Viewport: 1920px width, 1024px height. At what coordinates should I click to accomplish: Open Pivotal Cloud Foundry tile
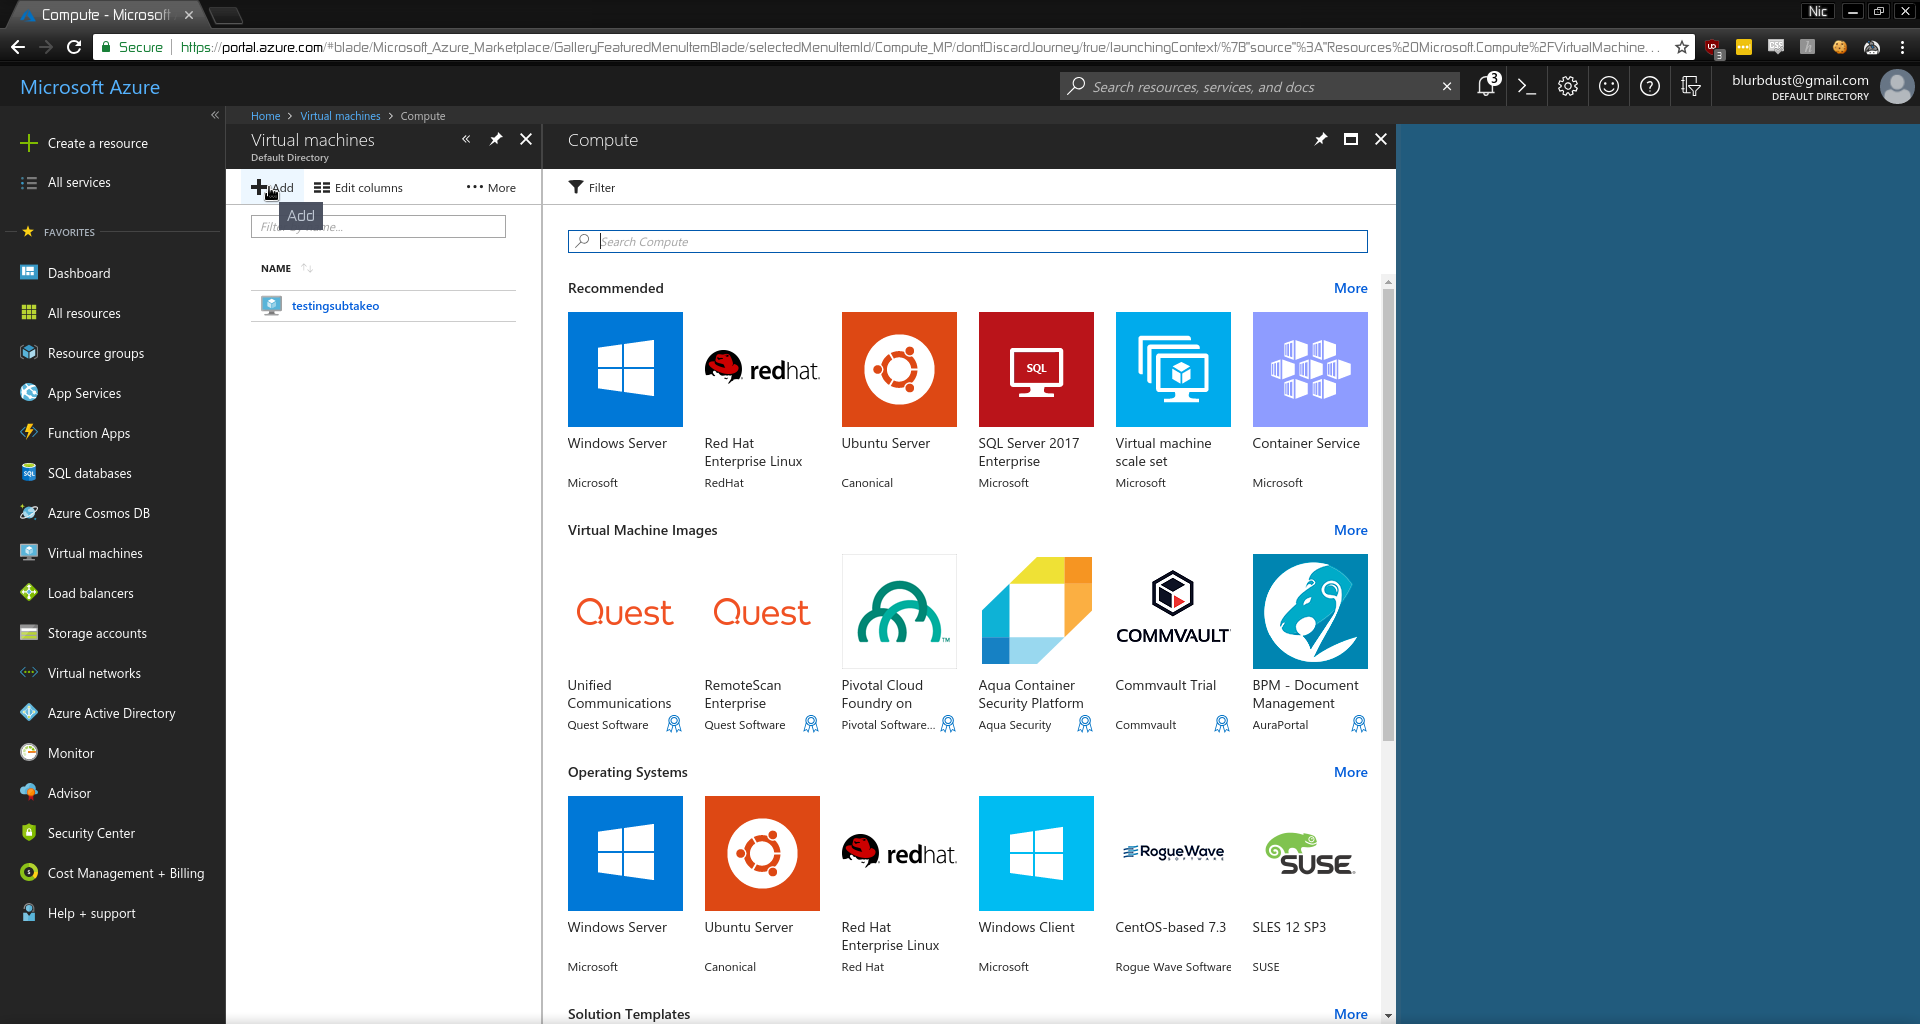(x=899, y=643)
